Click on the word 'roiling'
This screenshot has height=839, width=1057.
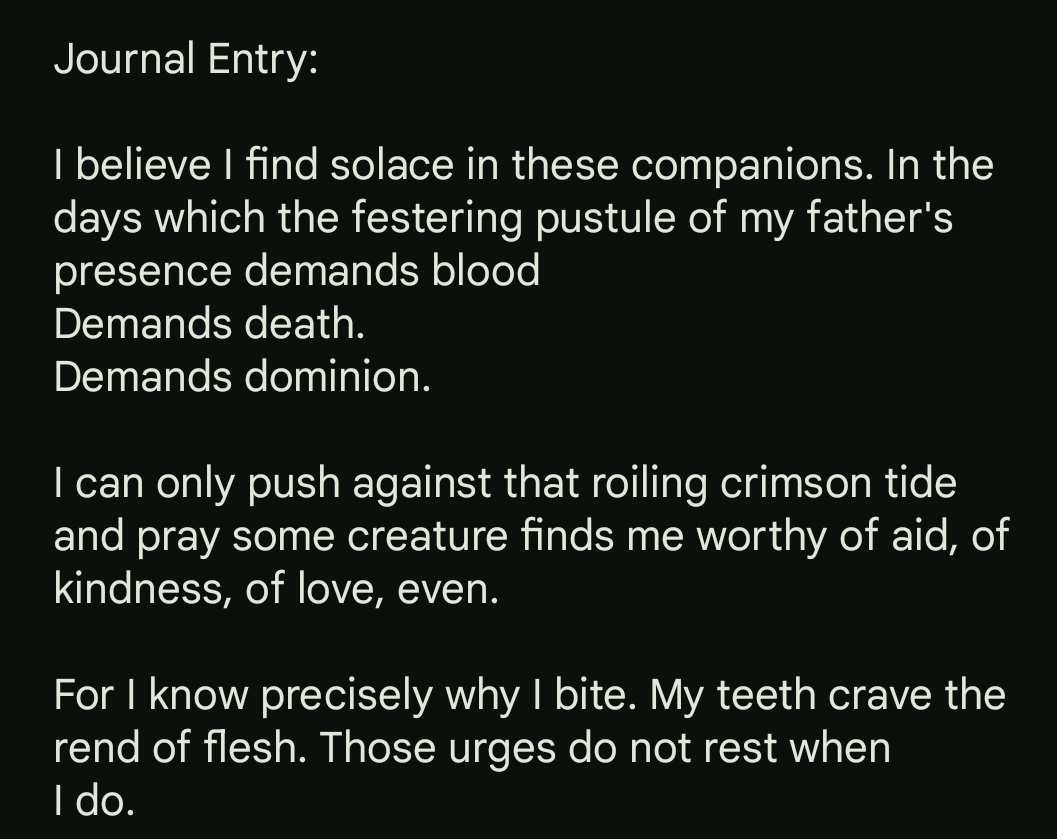tap(649, 483)
